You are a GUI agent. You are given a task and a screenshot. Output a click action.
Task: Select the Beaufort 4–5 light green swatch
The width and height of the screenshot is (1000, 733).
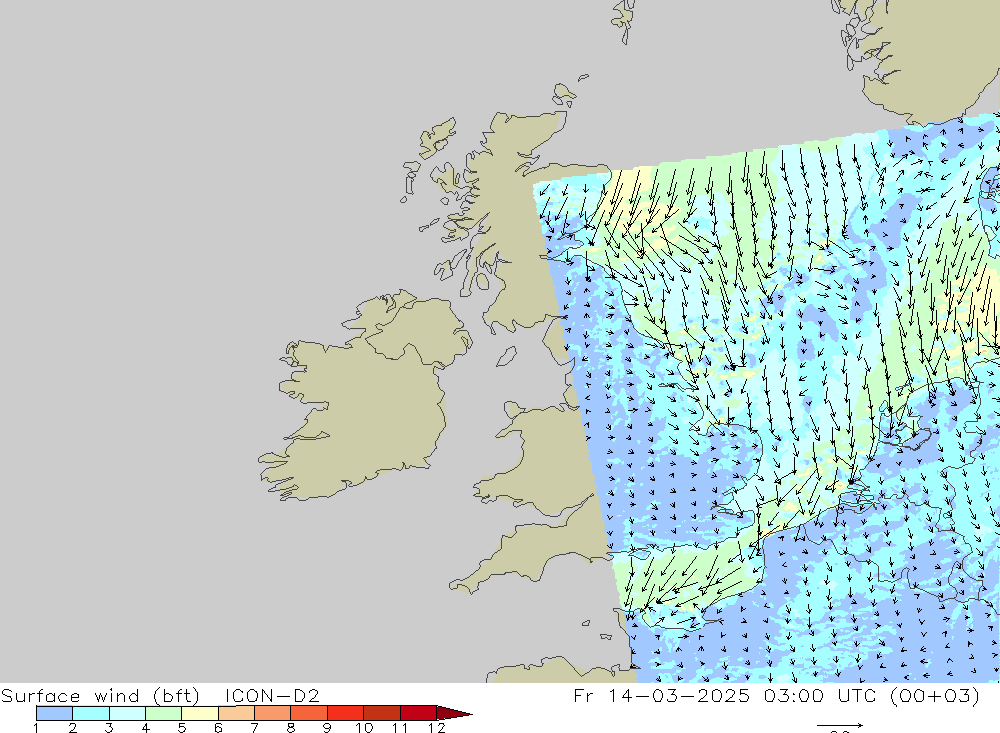pos(163,713)
